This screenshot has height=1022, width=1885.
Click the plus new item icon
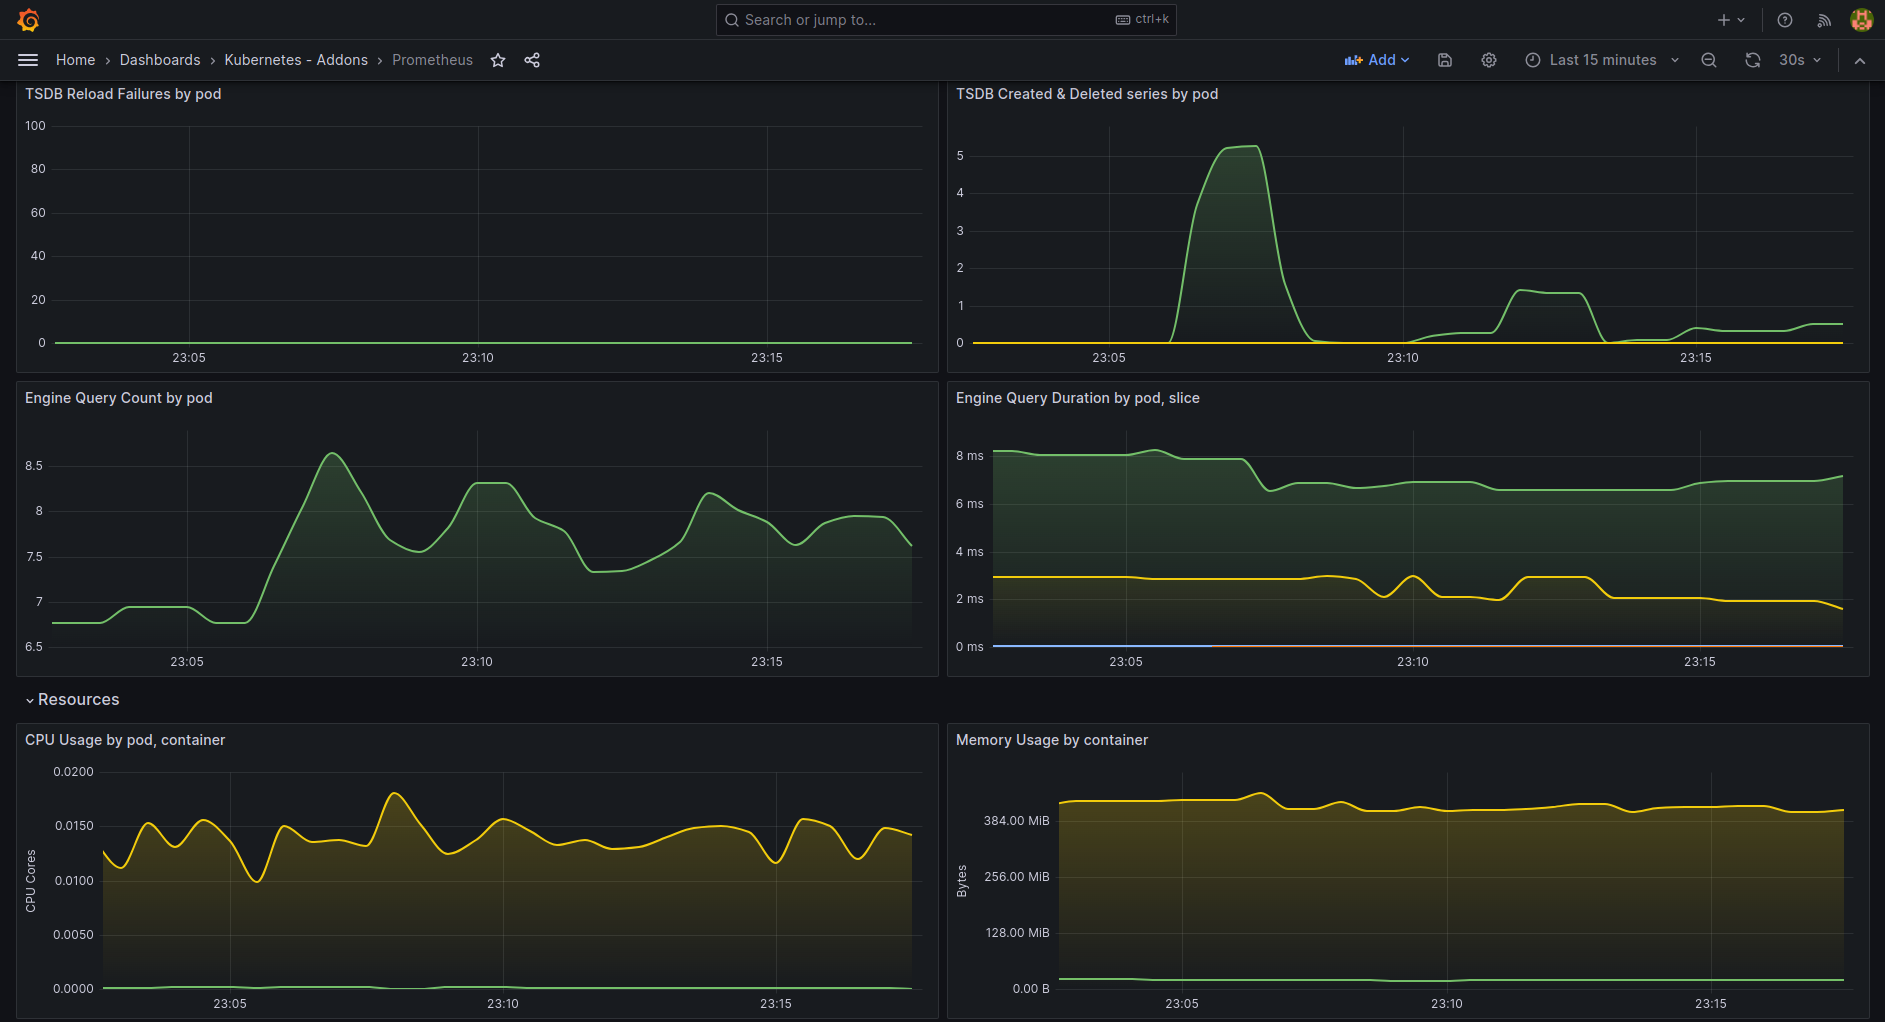coord(1731,20)
